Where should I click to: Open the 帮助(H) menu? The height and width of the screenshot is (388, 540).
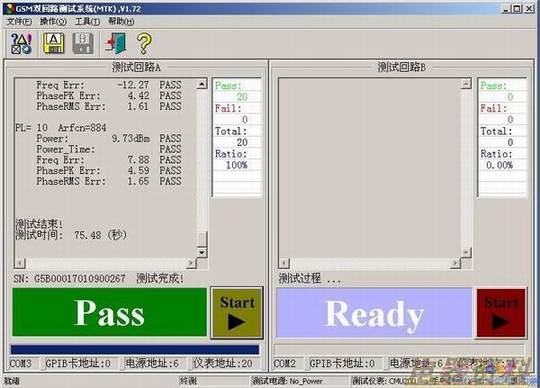click(x=121, y=21)
